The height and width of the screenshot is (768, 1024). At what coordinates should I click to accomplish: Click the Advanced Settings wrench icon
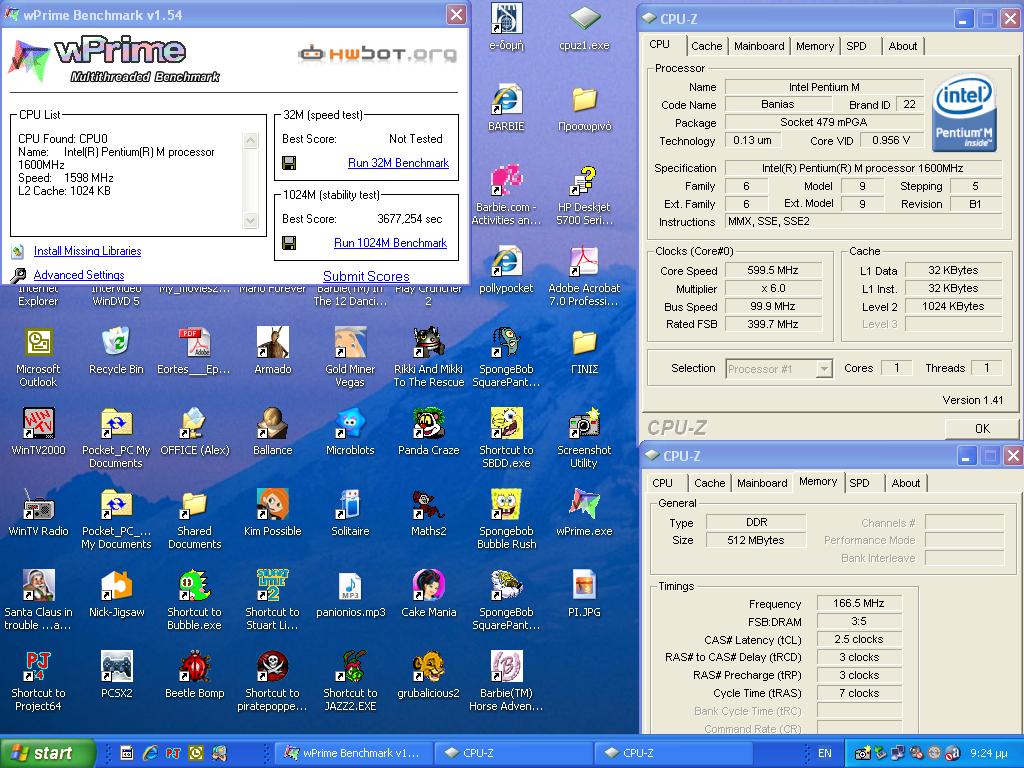point(18,275)
